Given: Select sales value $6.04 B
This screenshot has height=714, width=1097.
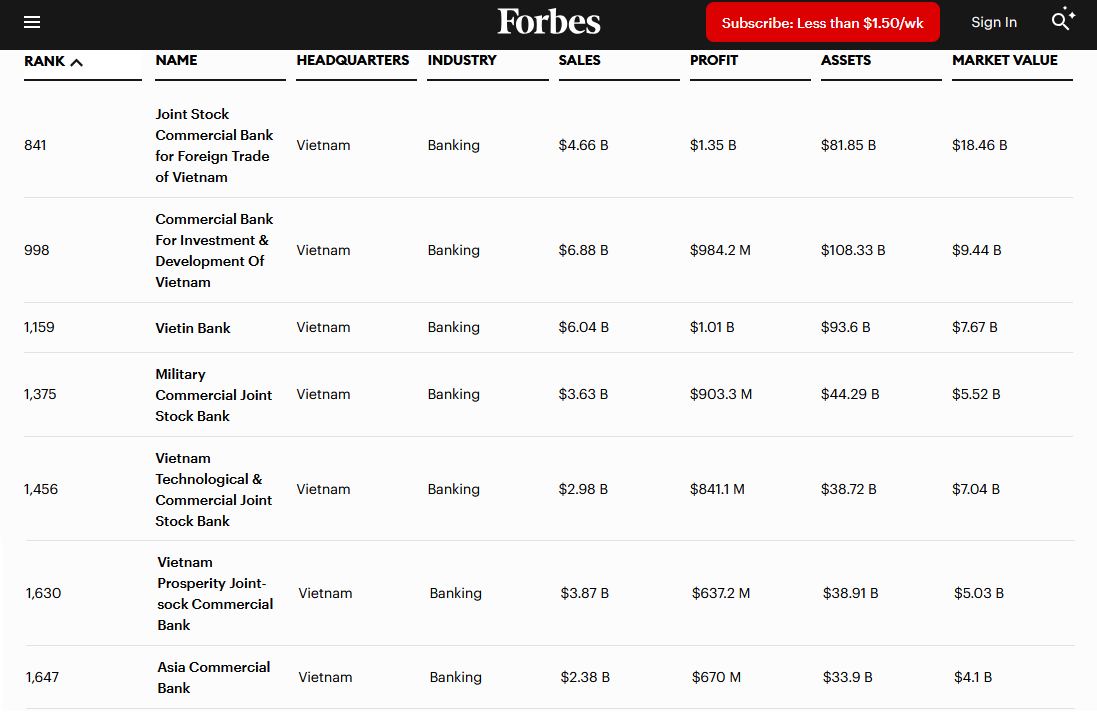Looking at the screenshot, I should [583, 327].
